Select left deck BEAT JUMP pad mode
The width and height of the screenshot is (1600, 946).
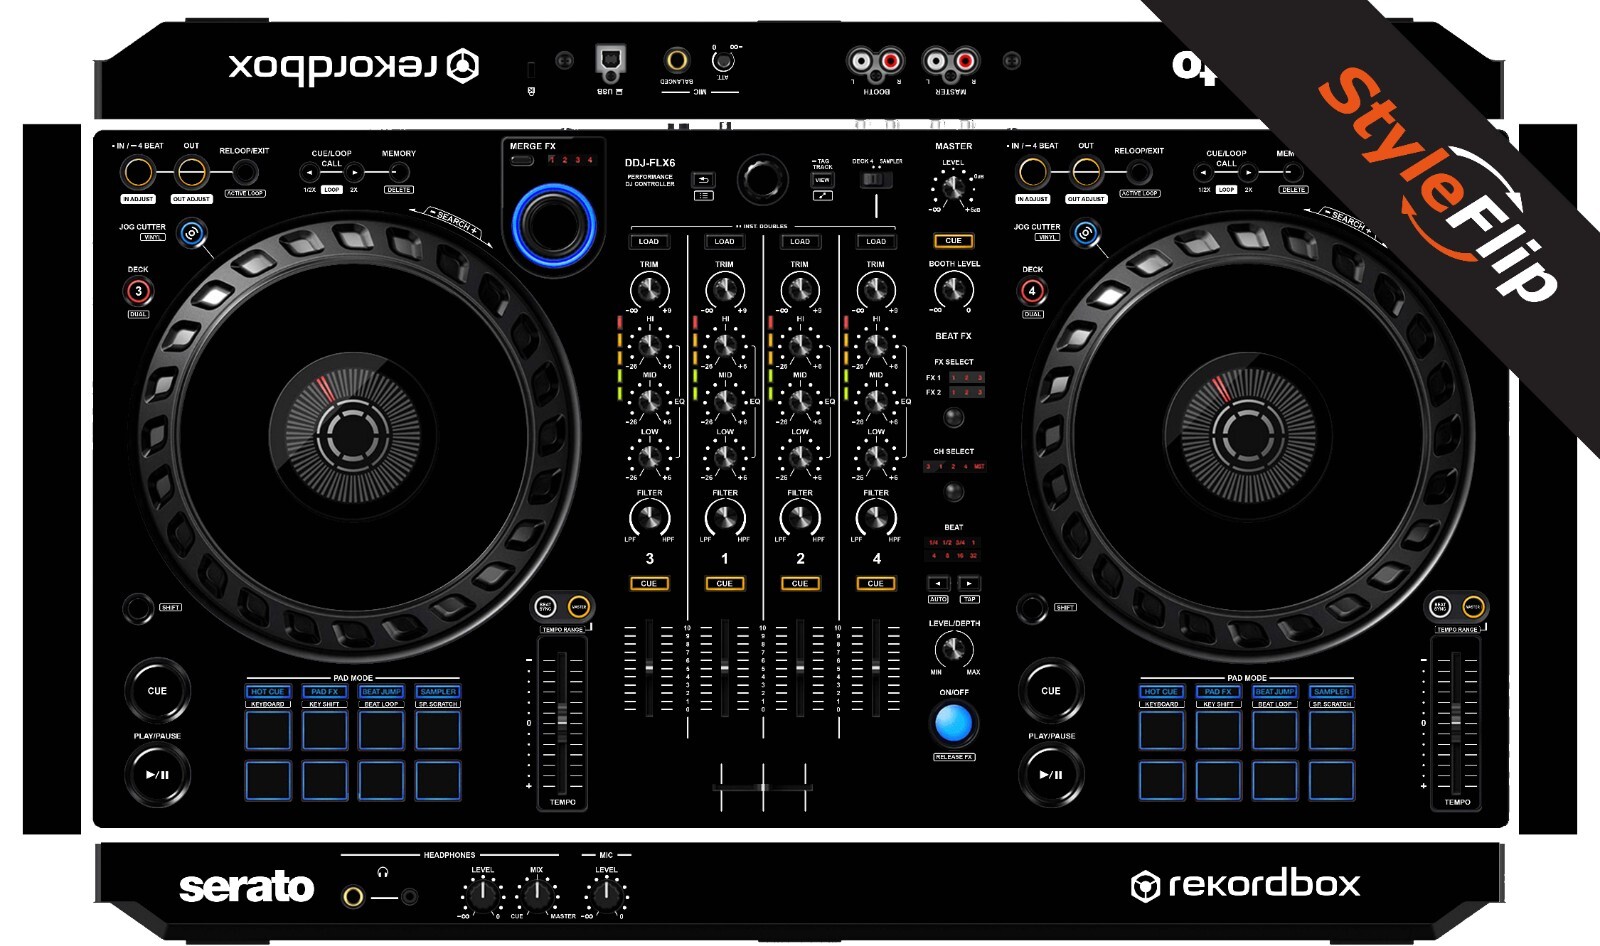click(x=381, y=691)
